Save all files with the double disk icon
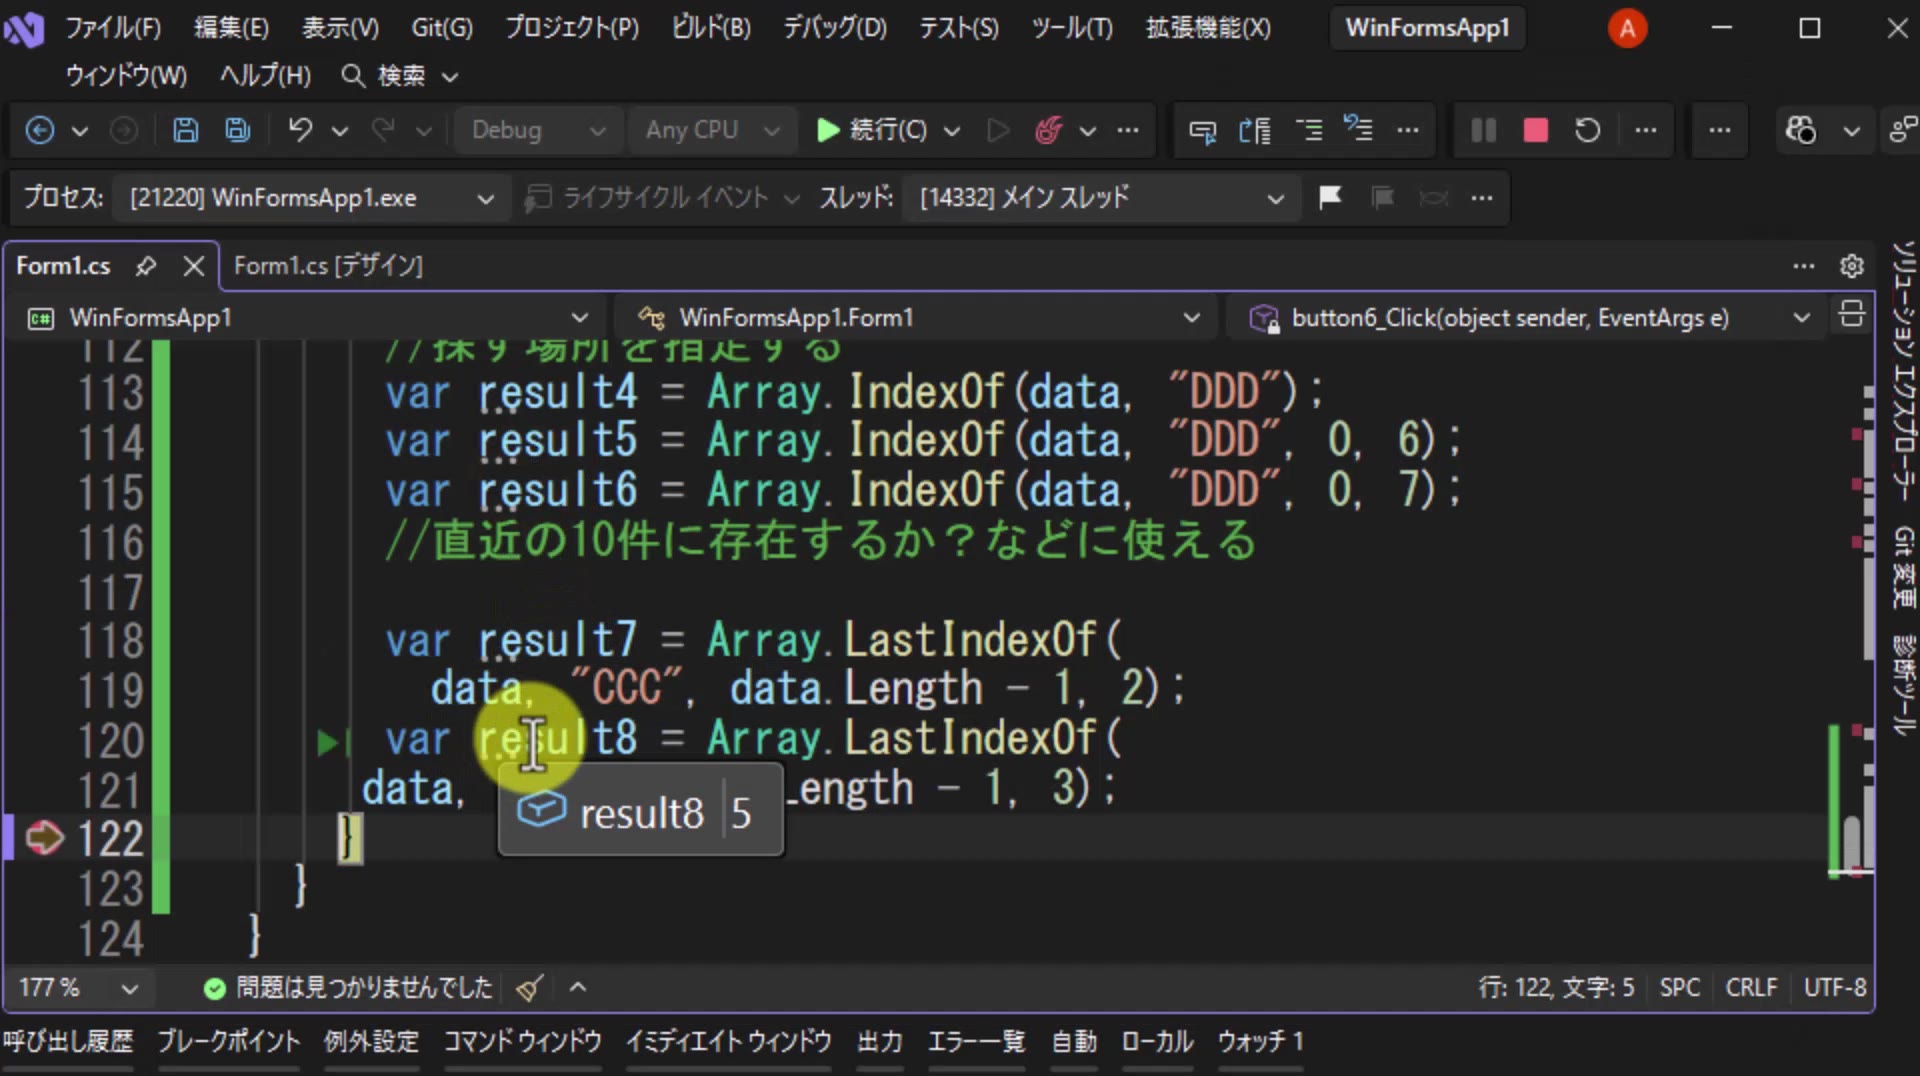This screenshot has height=1076, width=1920. point(238,130)
